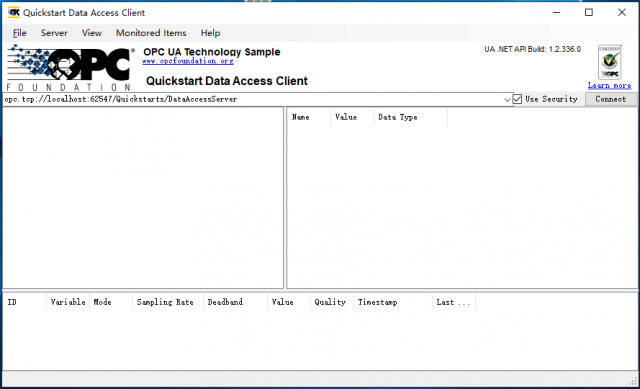Open the www.opcfoundation.org link
640x389 pixels.
click(187, 61)
